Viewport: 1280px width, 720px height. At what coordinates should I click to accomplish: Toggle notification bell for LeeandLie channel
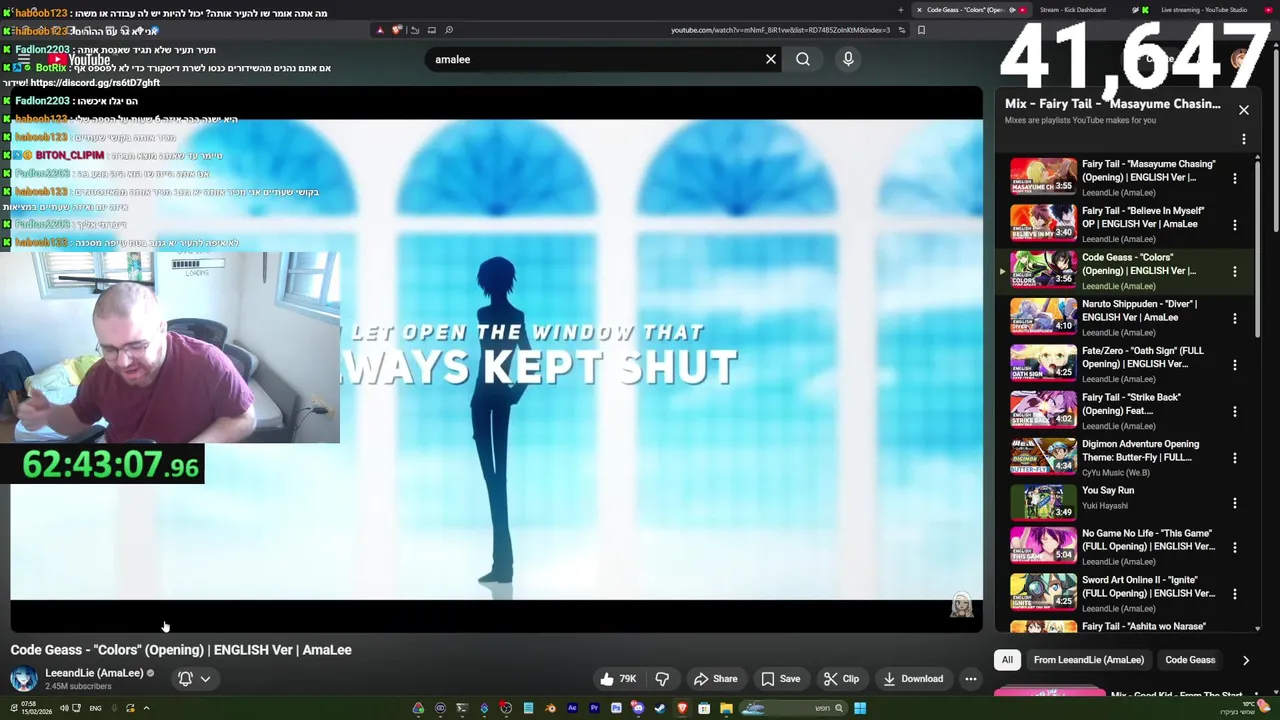click(x=185, y=679)
